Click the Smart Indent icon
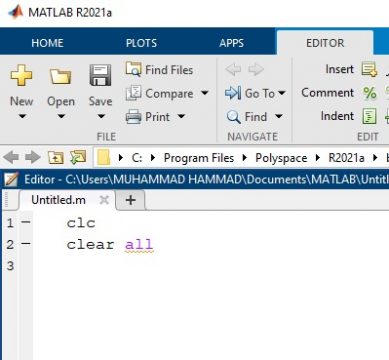 369,116
